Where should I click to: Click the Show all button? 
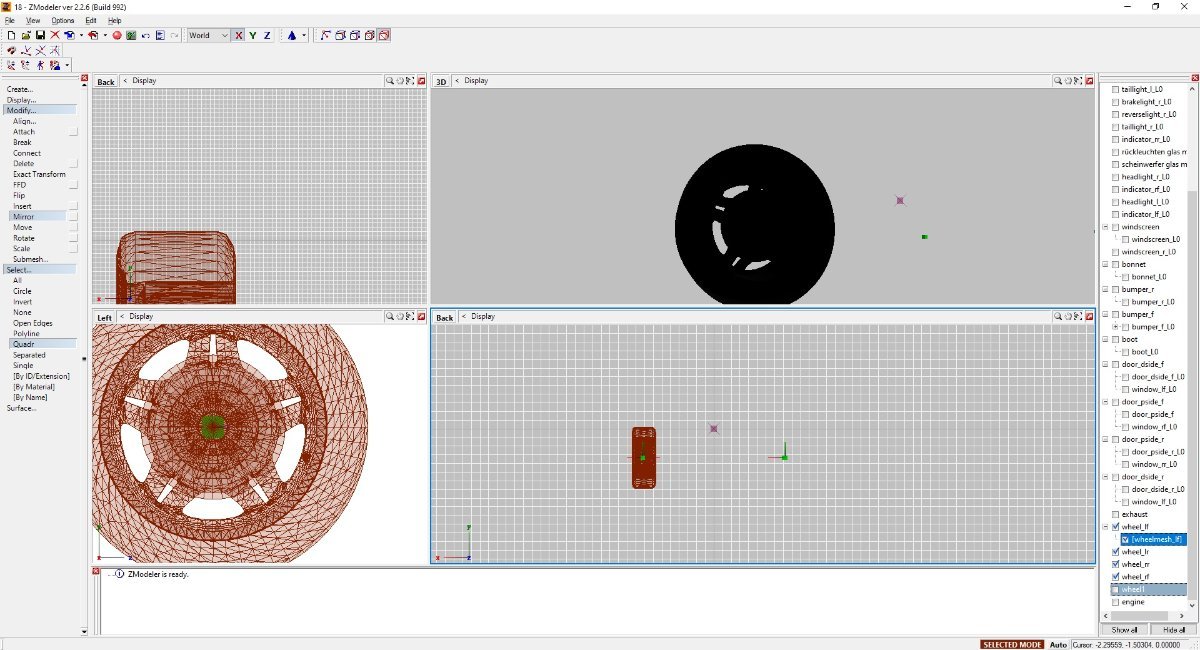click(1124, 630)
